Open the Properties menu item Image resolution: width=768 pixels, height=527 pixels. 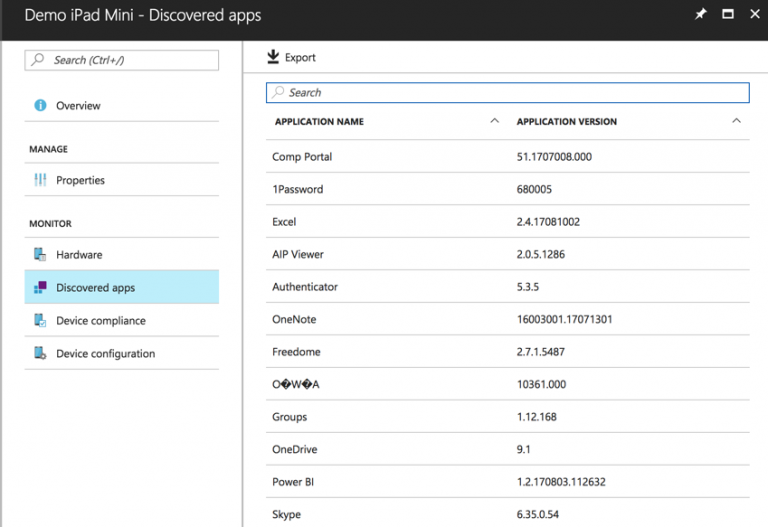click(121, 180)
